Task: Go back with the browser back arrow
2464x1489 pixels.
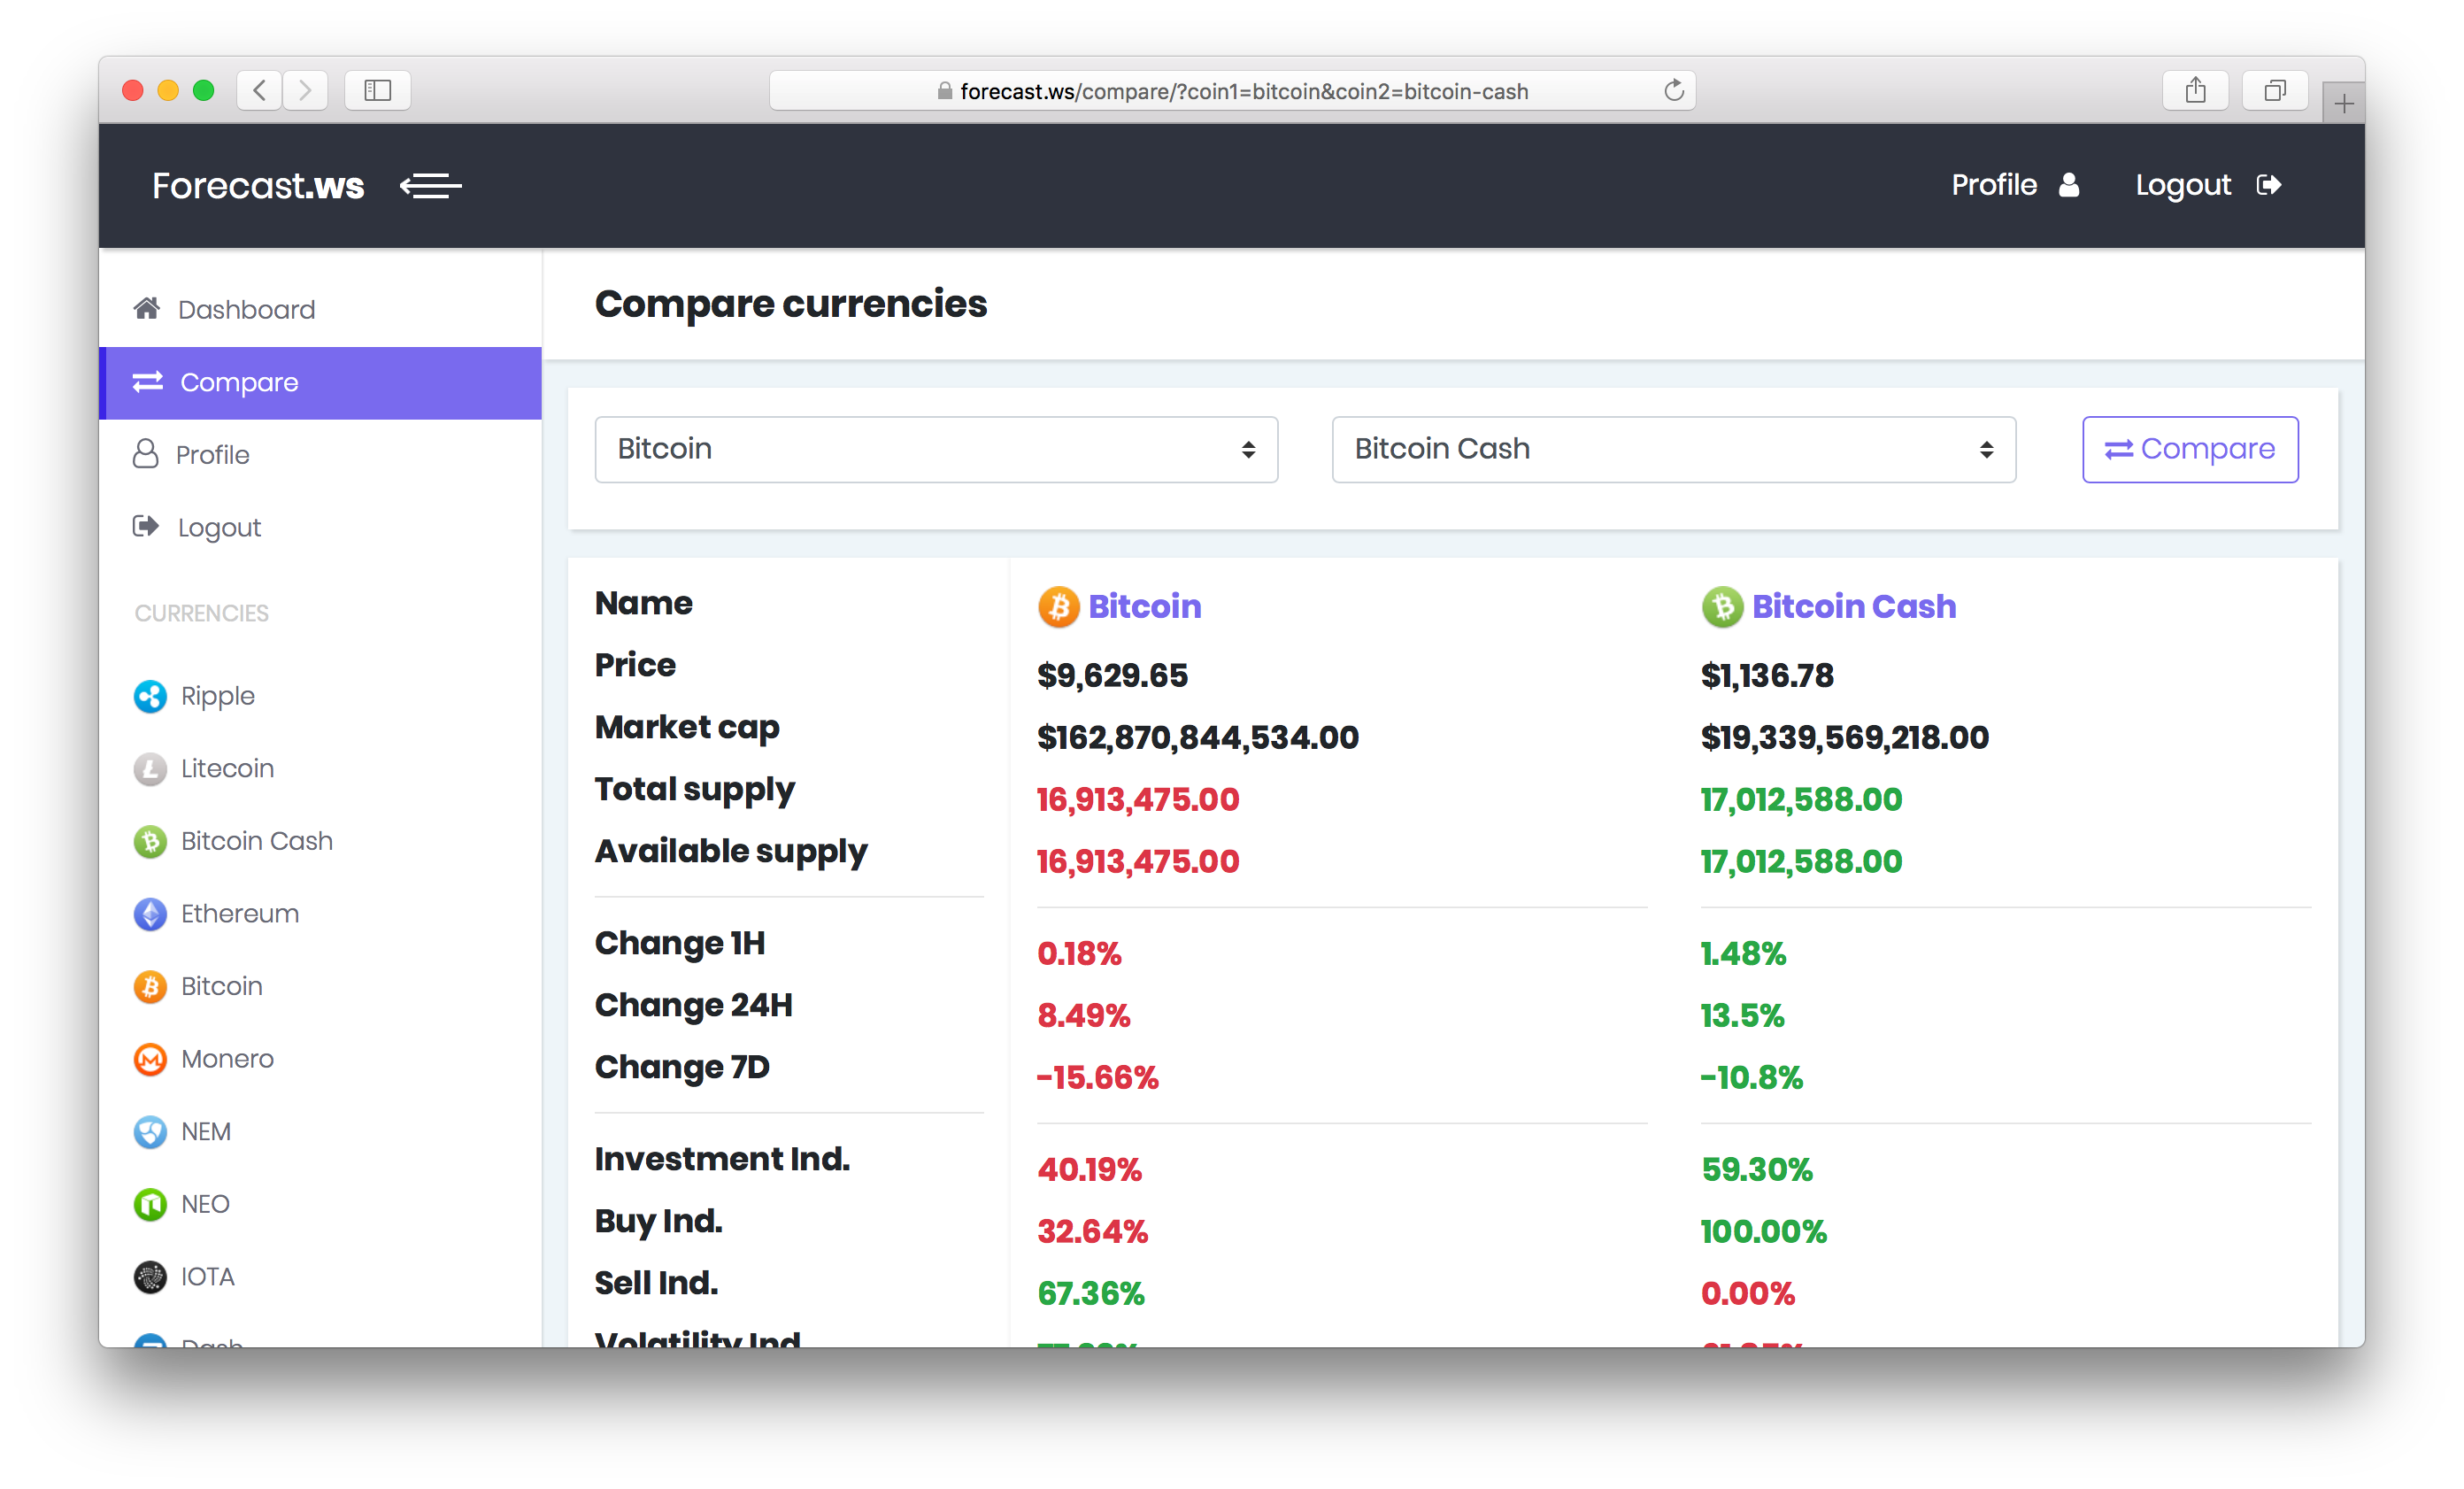Action: coord(259,91)
